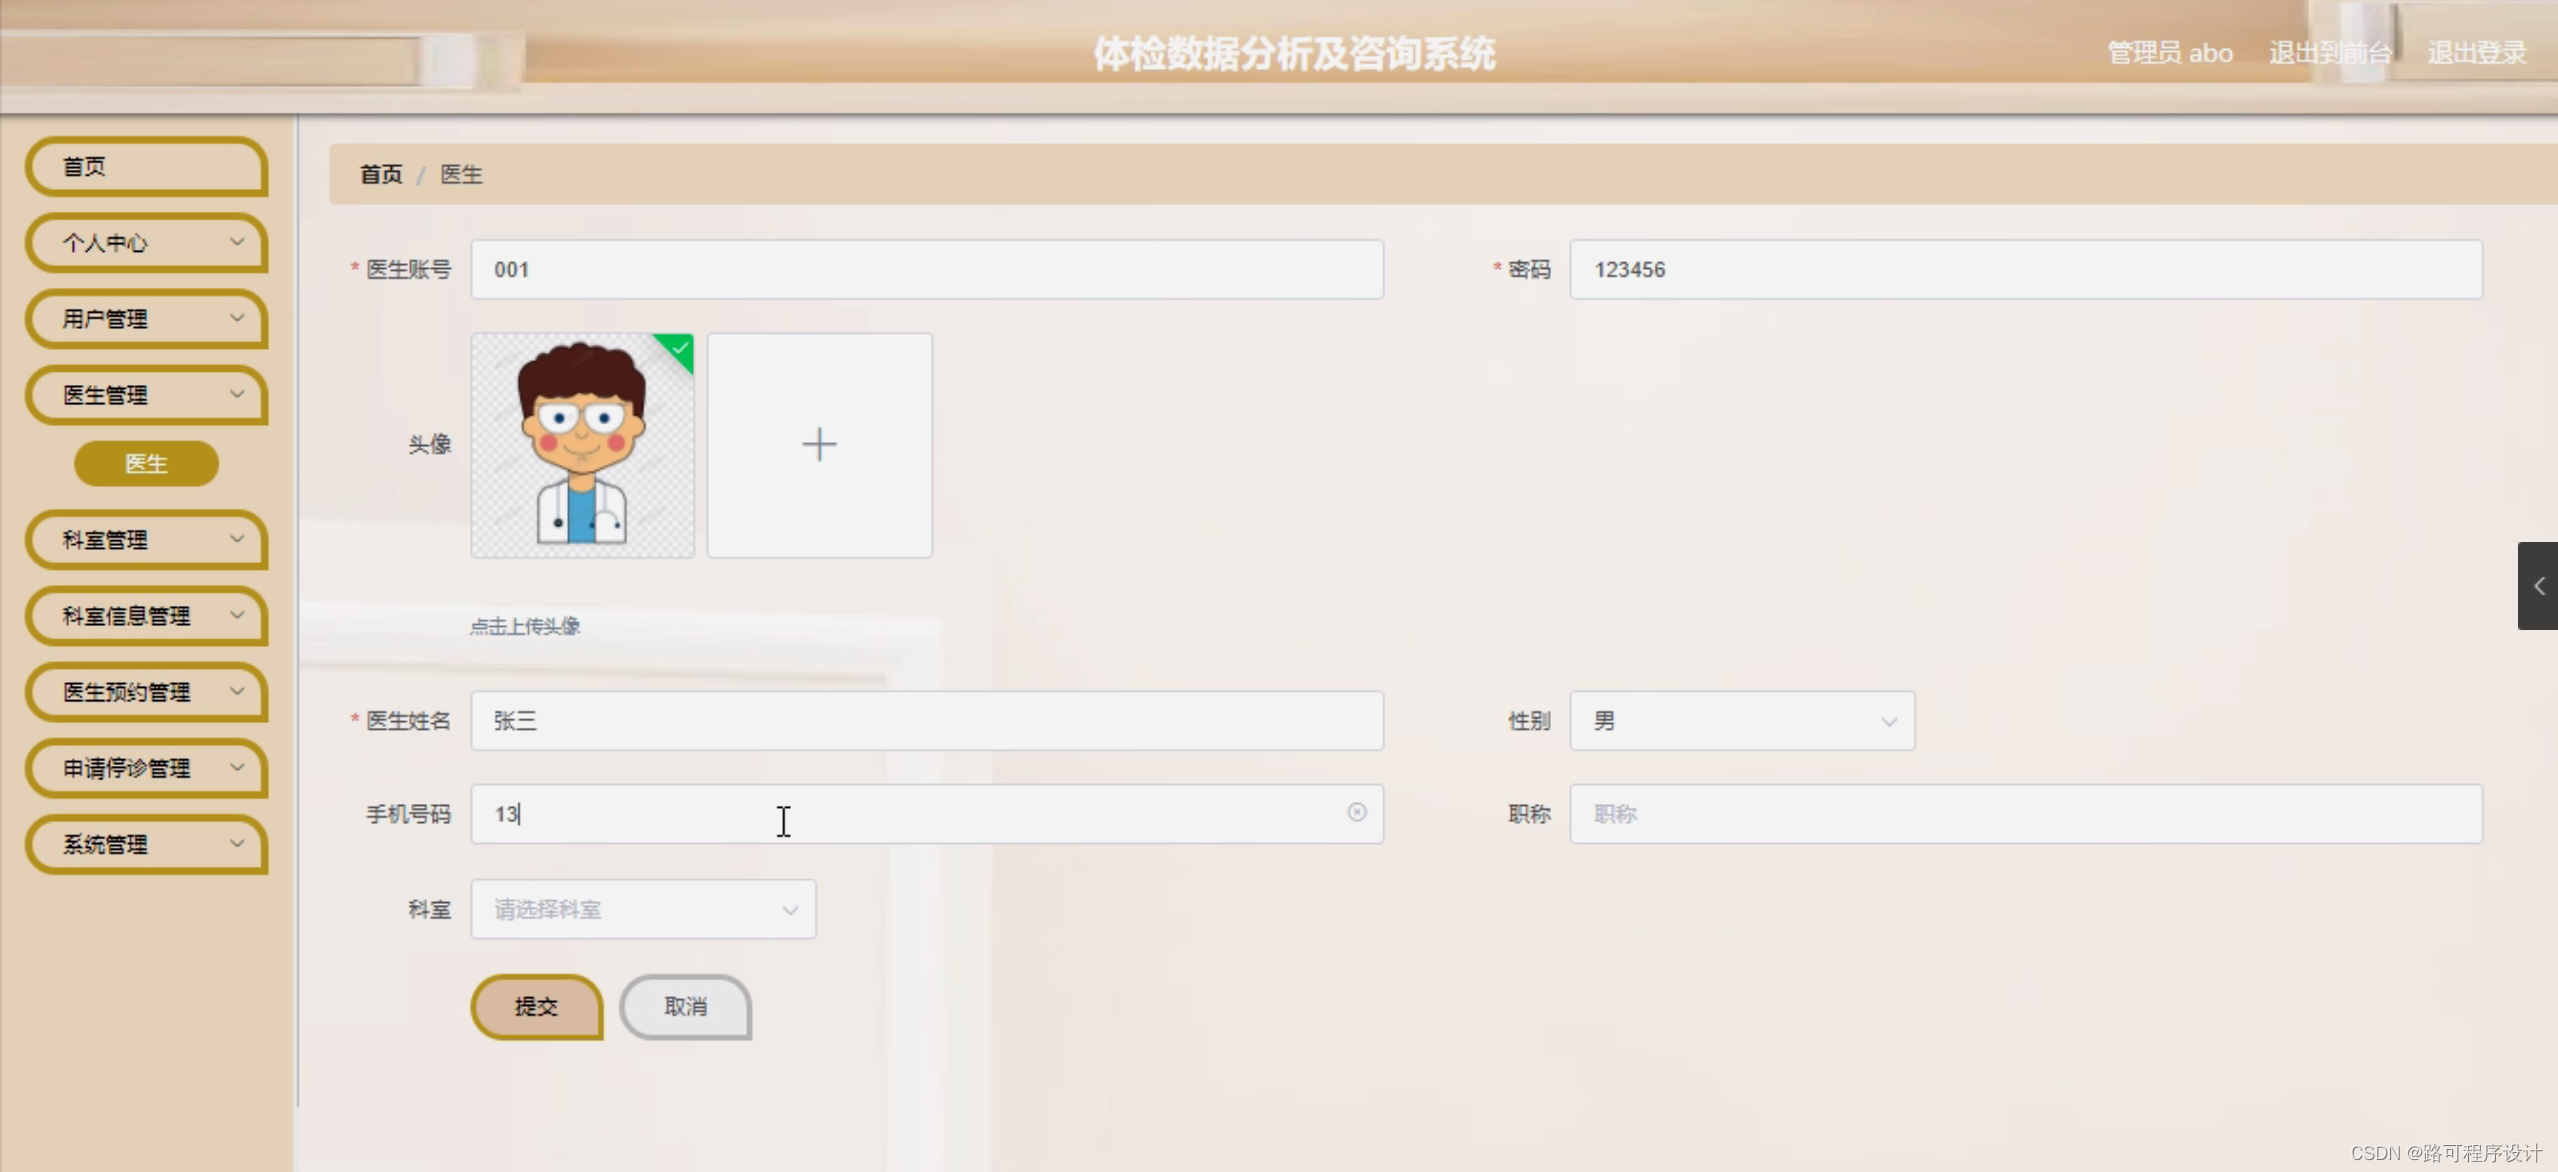Open the 请选择科室 department dropdown
2558x1172 pixels.
pos(643,909)
